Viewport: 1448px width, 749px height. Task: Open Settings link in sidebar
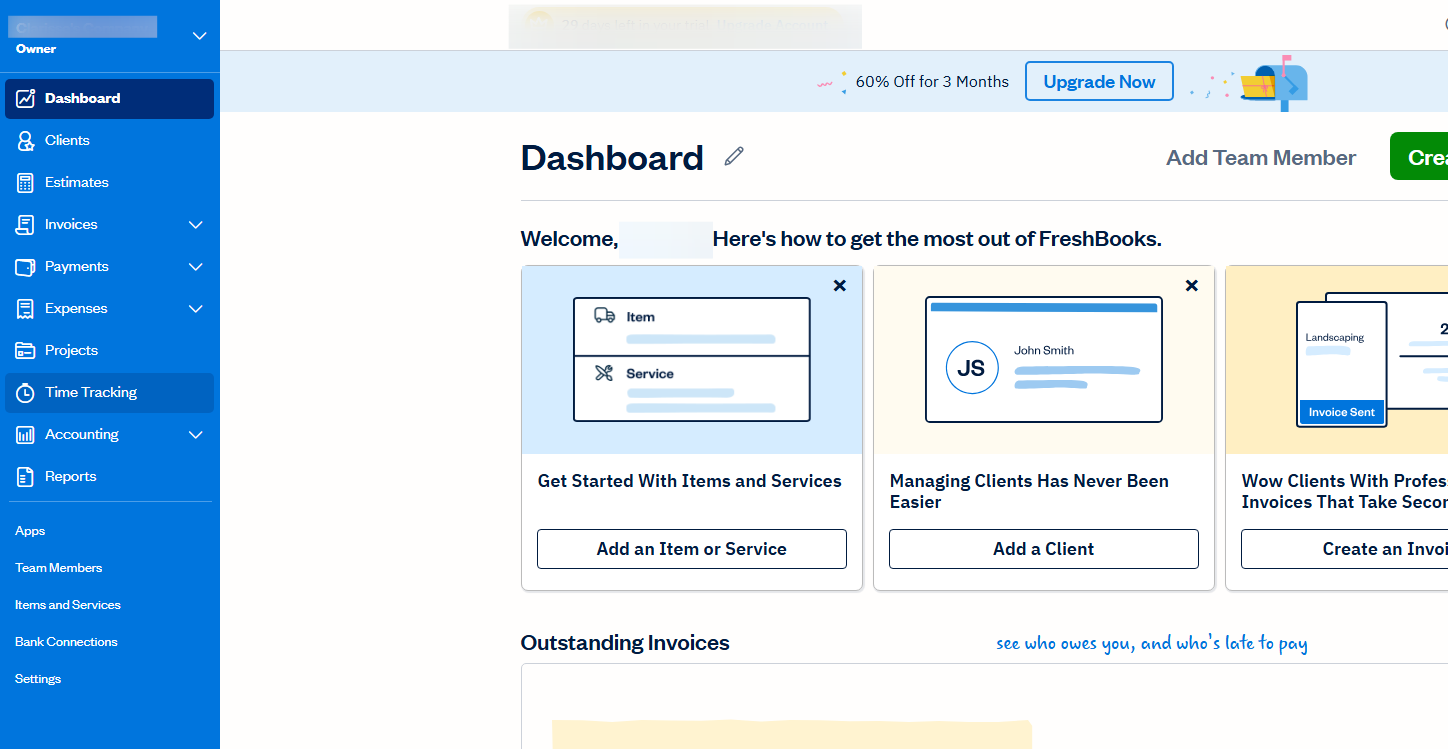pos(38,679)
